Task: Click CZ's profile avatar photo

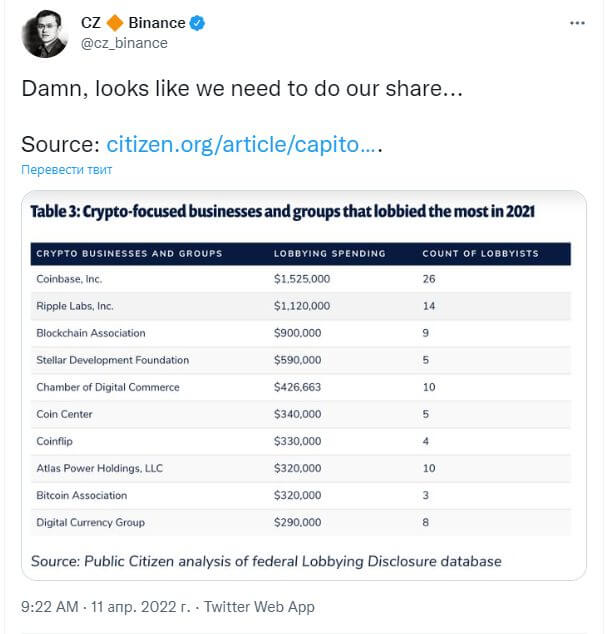Action: (x=45, y=34)
